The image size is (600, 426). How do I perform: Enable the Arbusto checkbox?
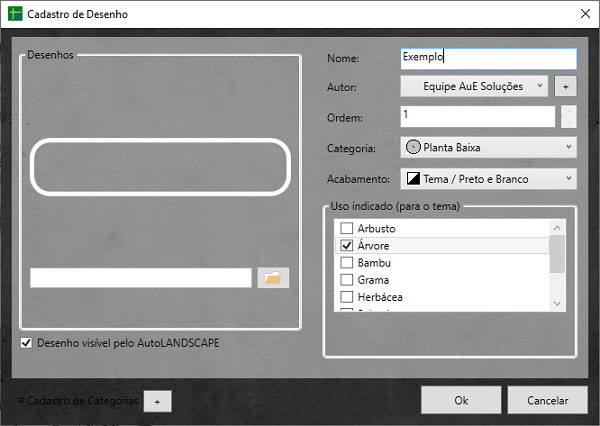point(347,229)
